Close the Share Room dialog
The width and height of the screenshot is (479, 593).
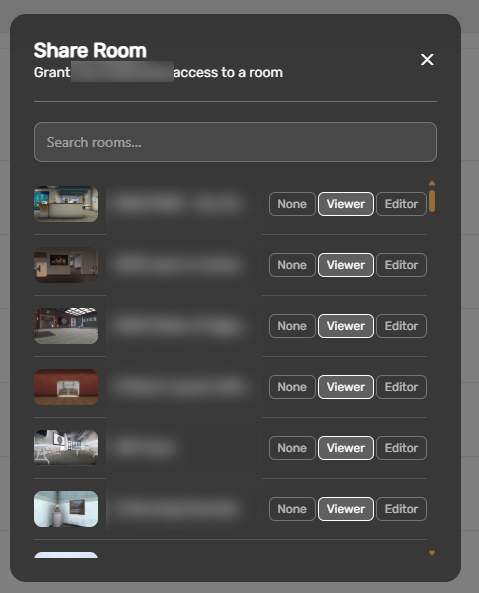[427, 59]
